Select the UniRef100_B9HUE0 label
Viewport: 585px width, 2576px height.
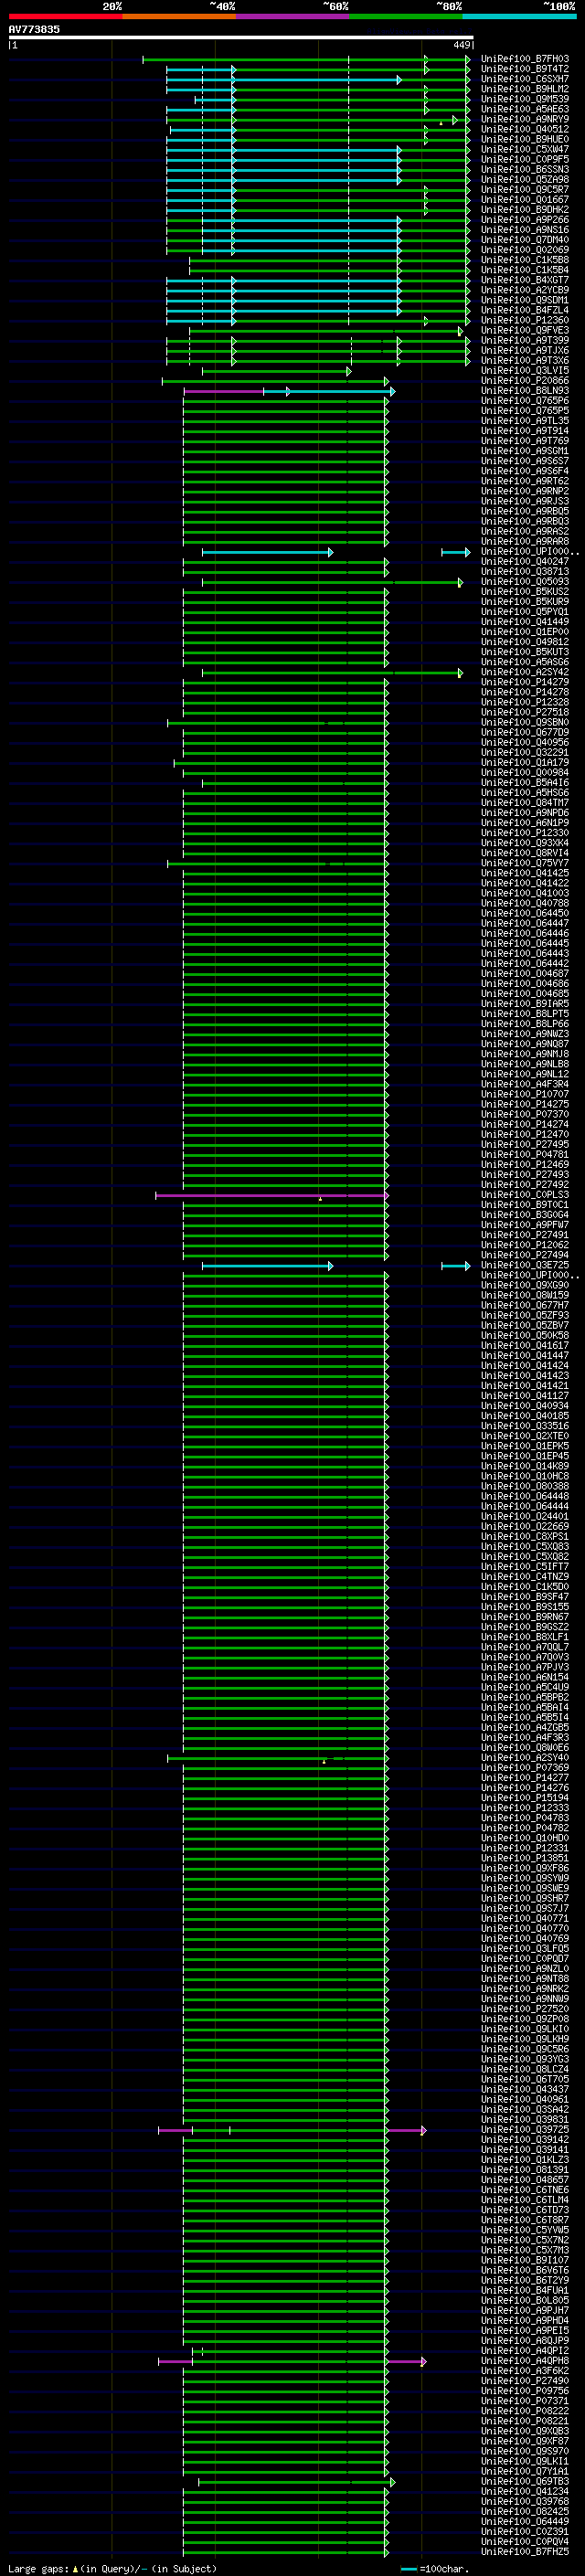(525, 139)
